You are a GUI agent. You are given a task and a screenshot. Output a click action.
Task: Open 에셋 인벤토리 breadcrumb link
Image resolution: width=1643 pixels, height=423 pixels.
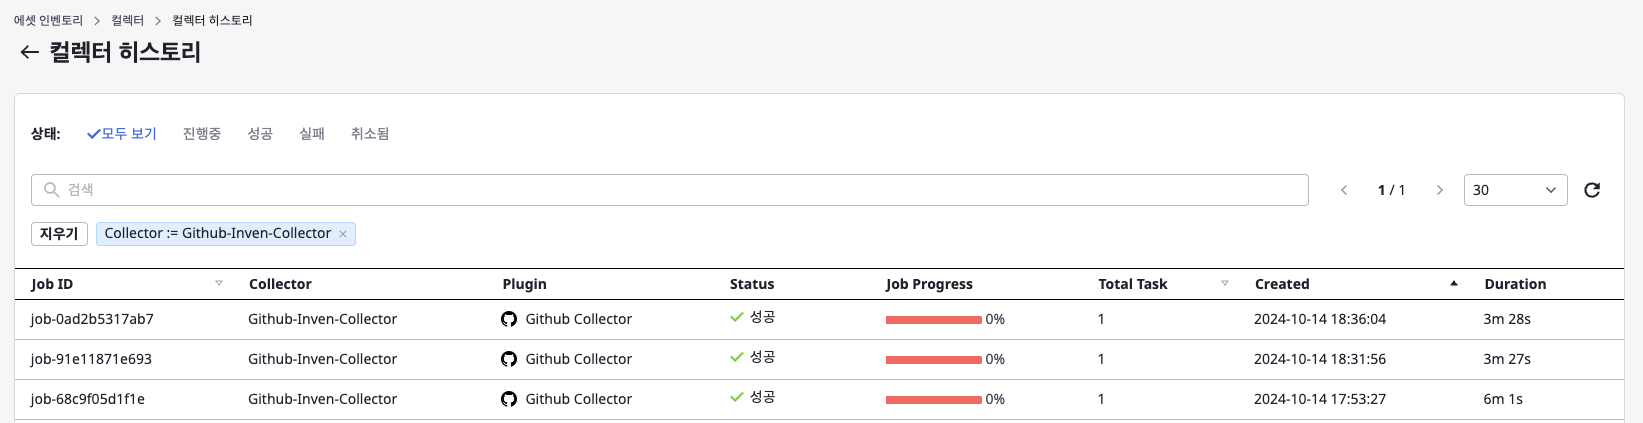tap(49, 20)
